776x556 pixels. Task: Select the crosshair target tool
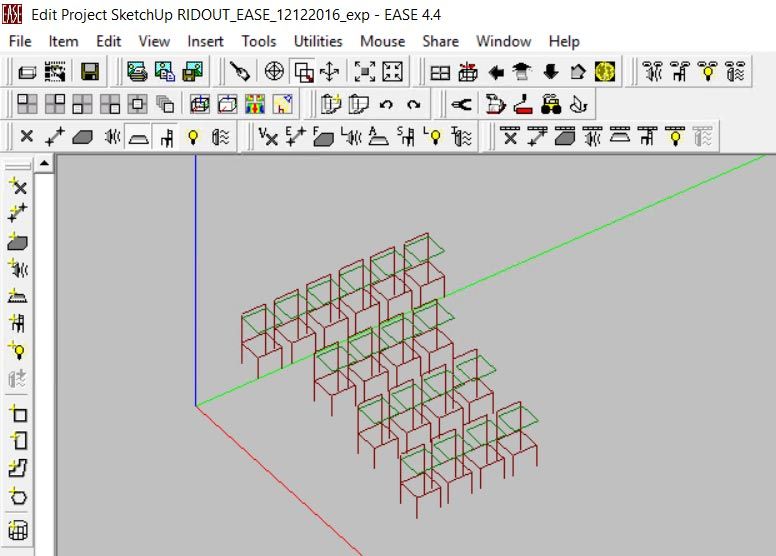click(x=274, y=72)
